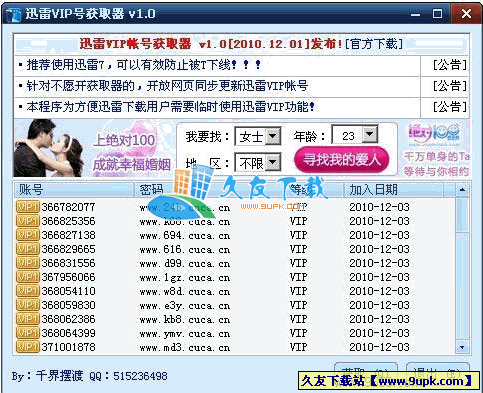This screenshot has width=483, height=393.
Task: Click the 推荐使用迅雷7 announcement text
Action: (x=144, y=65)
